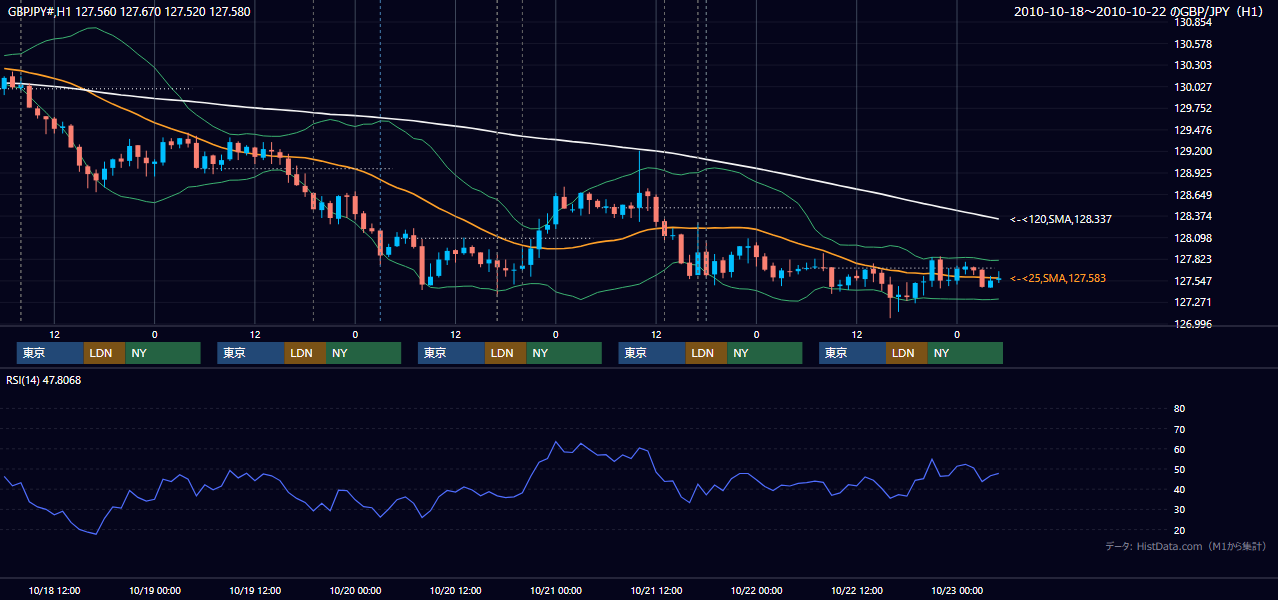Click RSI scale value 60
Image resolution: width=1278 pixels, height=600 pixels.
click(1179, 449)
